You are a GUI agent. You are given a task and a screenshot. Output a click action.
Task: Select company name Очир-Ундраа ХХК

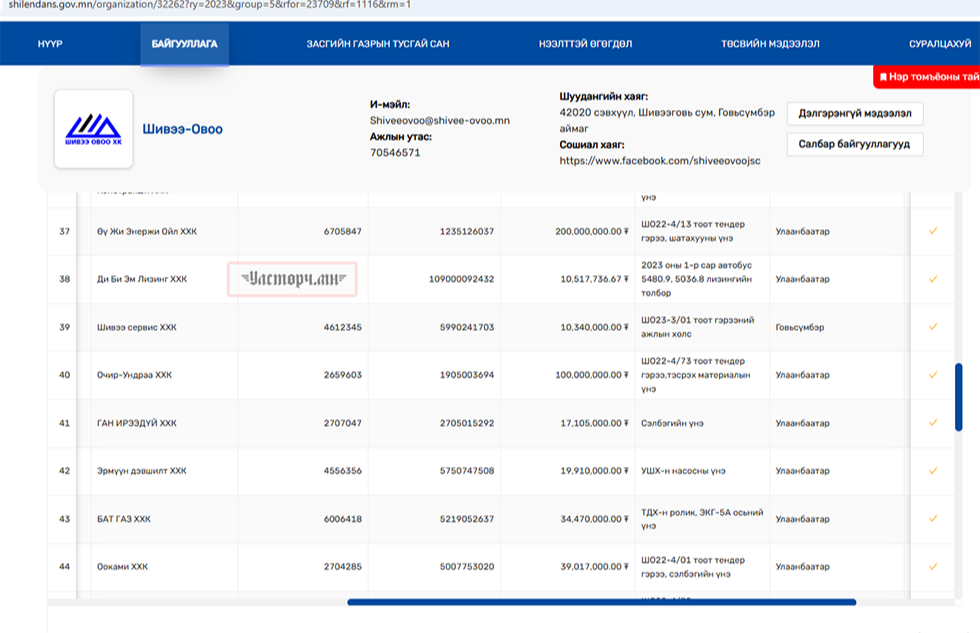click(134, 375)
